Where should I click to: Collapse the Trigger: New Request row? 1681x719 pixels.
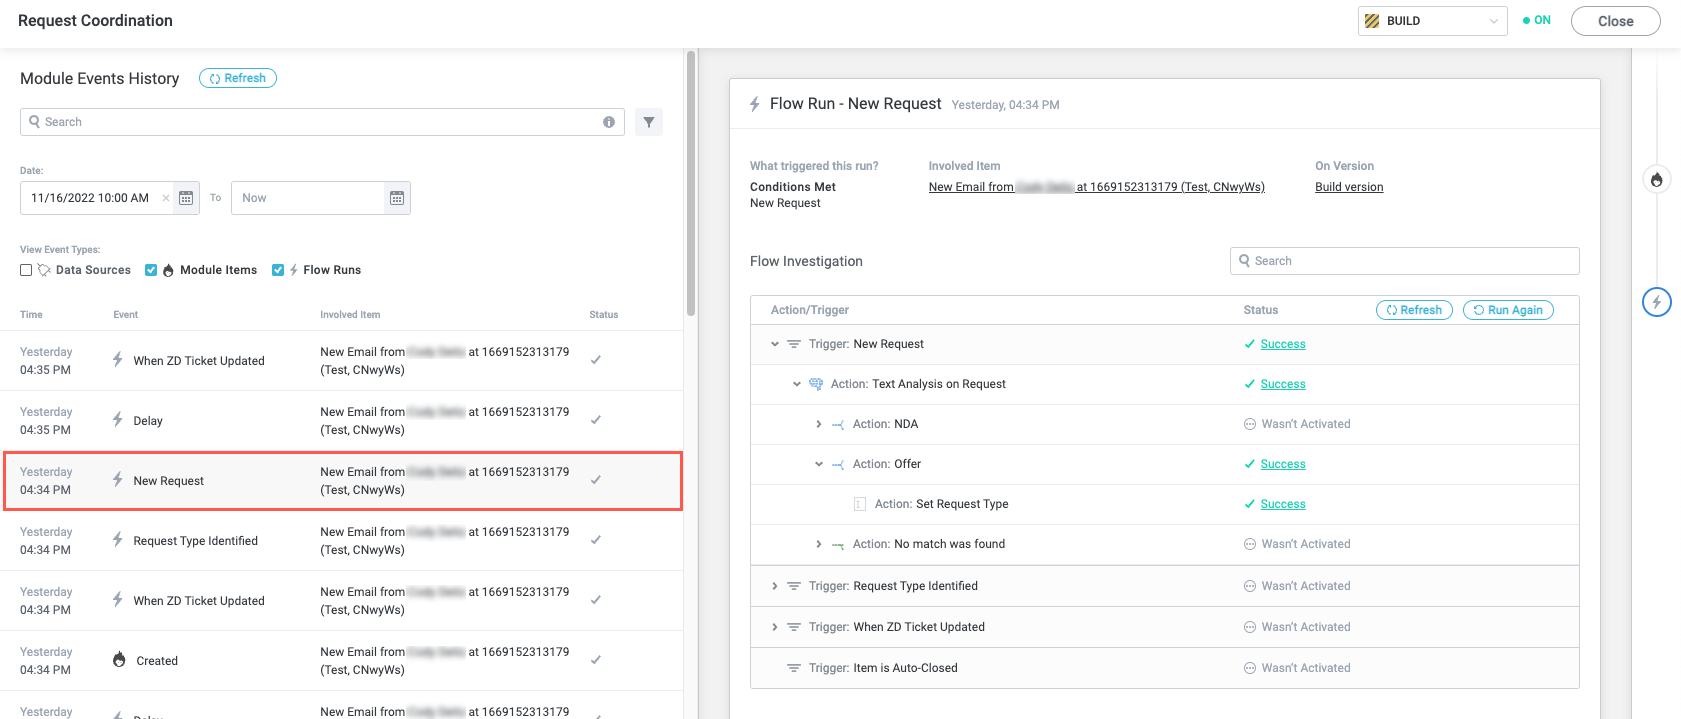tap(775, 344)
